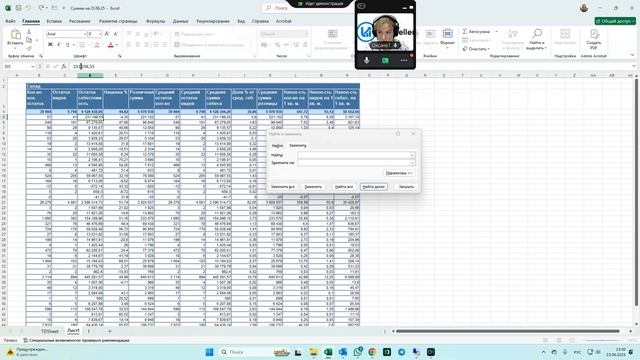The image size is (640, 360).
Task: Collapse the ribbon with the chevron
Action: point(632,56)
